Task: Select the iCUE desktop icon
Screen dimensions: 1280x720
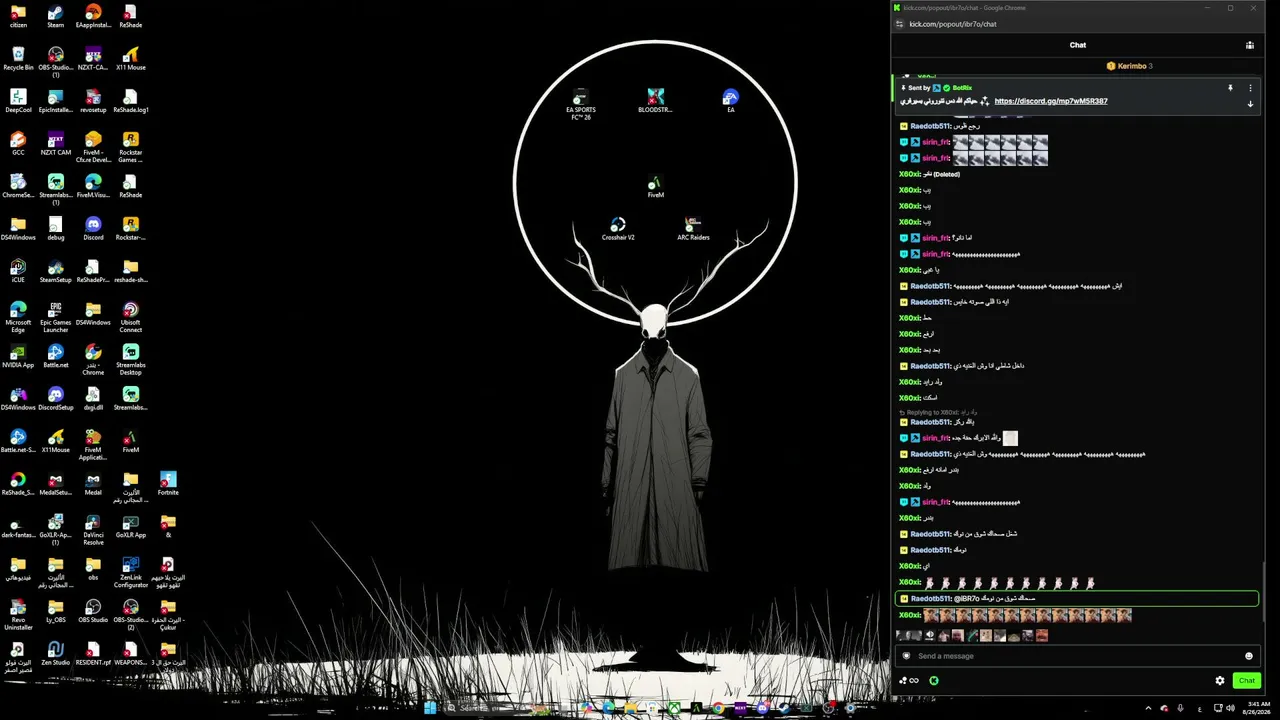Action: pos(18,270)
